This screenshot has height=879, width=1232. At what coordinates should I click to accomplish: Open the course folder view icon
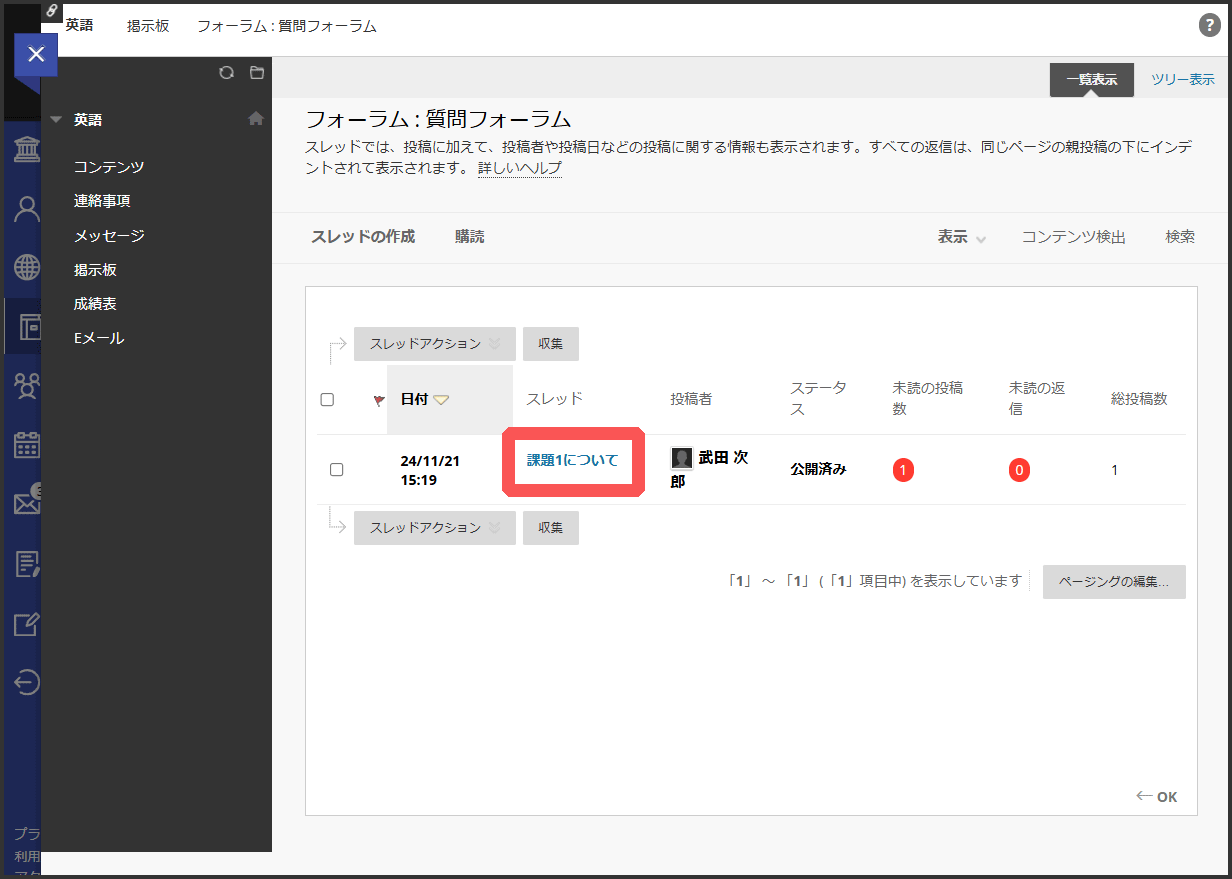(x=257, y=72)
